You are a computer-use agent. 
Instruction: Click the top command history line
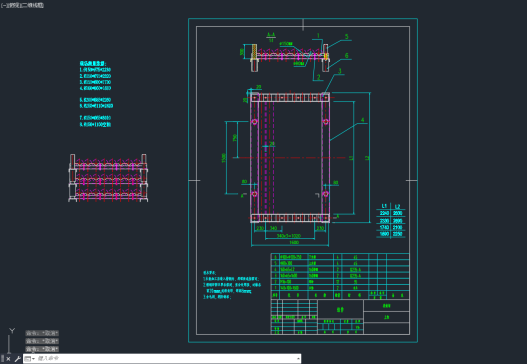point(42,333)
